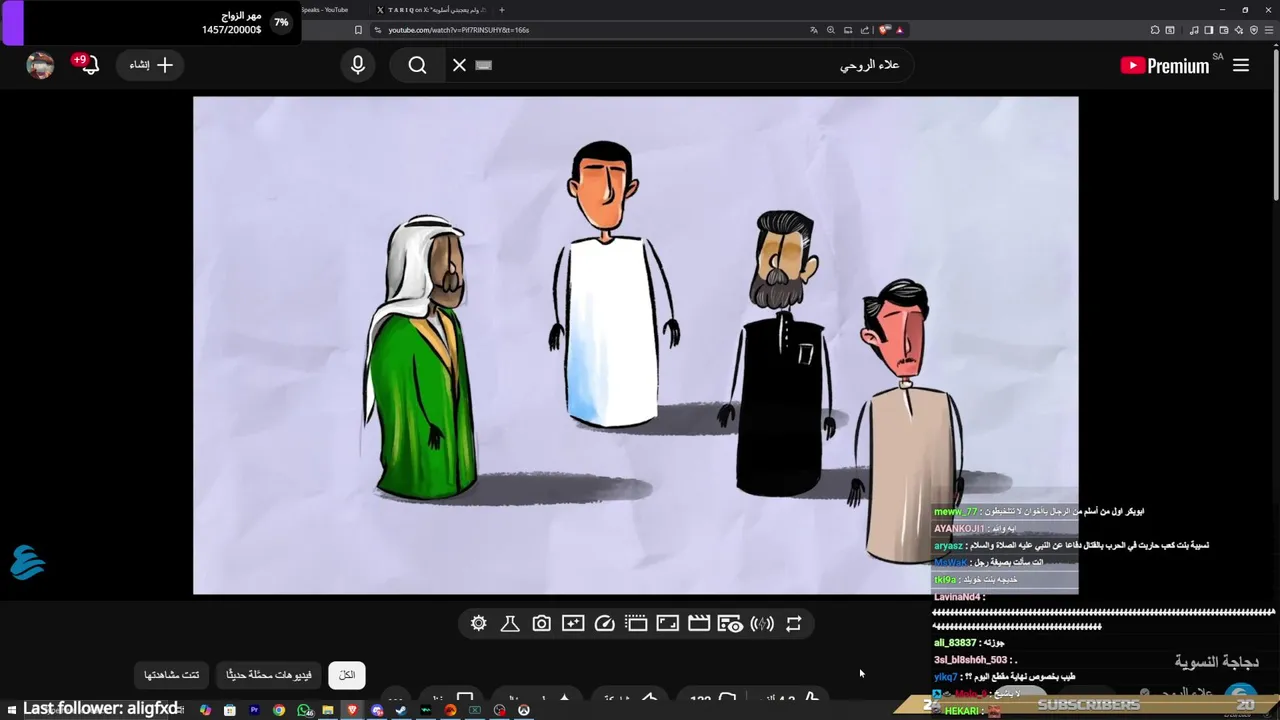Viewport: 1280px width, 720px height.
Task: Open a new browser tab
Action: coord(502,10)
